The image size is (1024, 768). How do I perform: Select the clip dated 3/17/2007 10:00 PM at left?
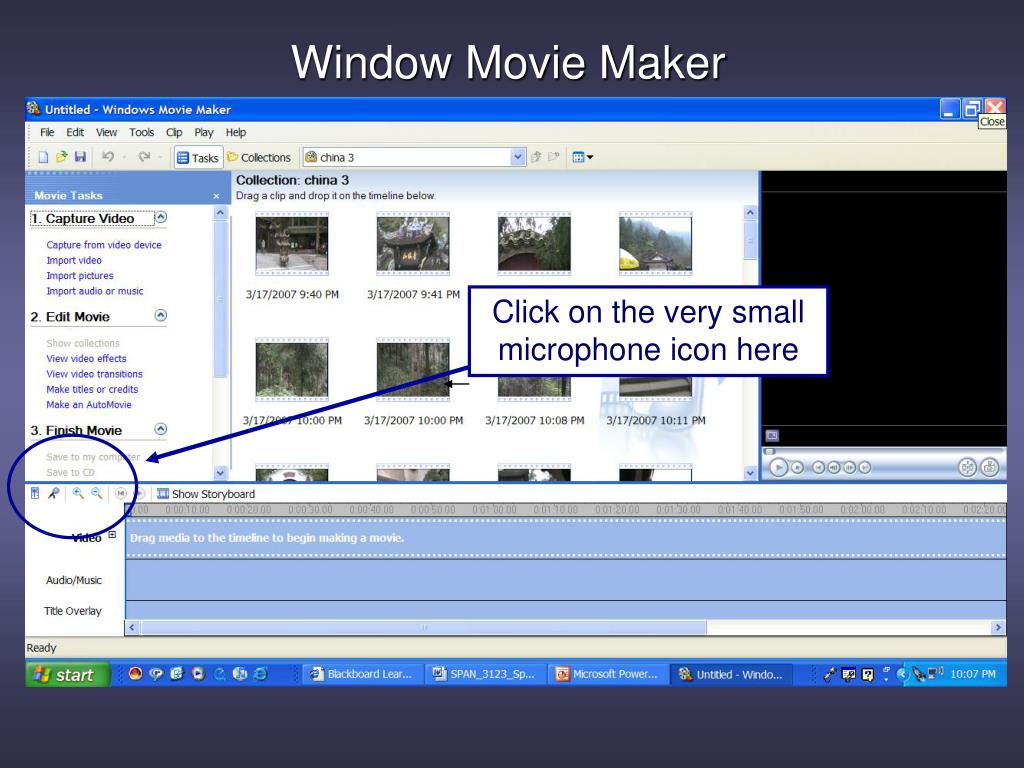[292, 370]
